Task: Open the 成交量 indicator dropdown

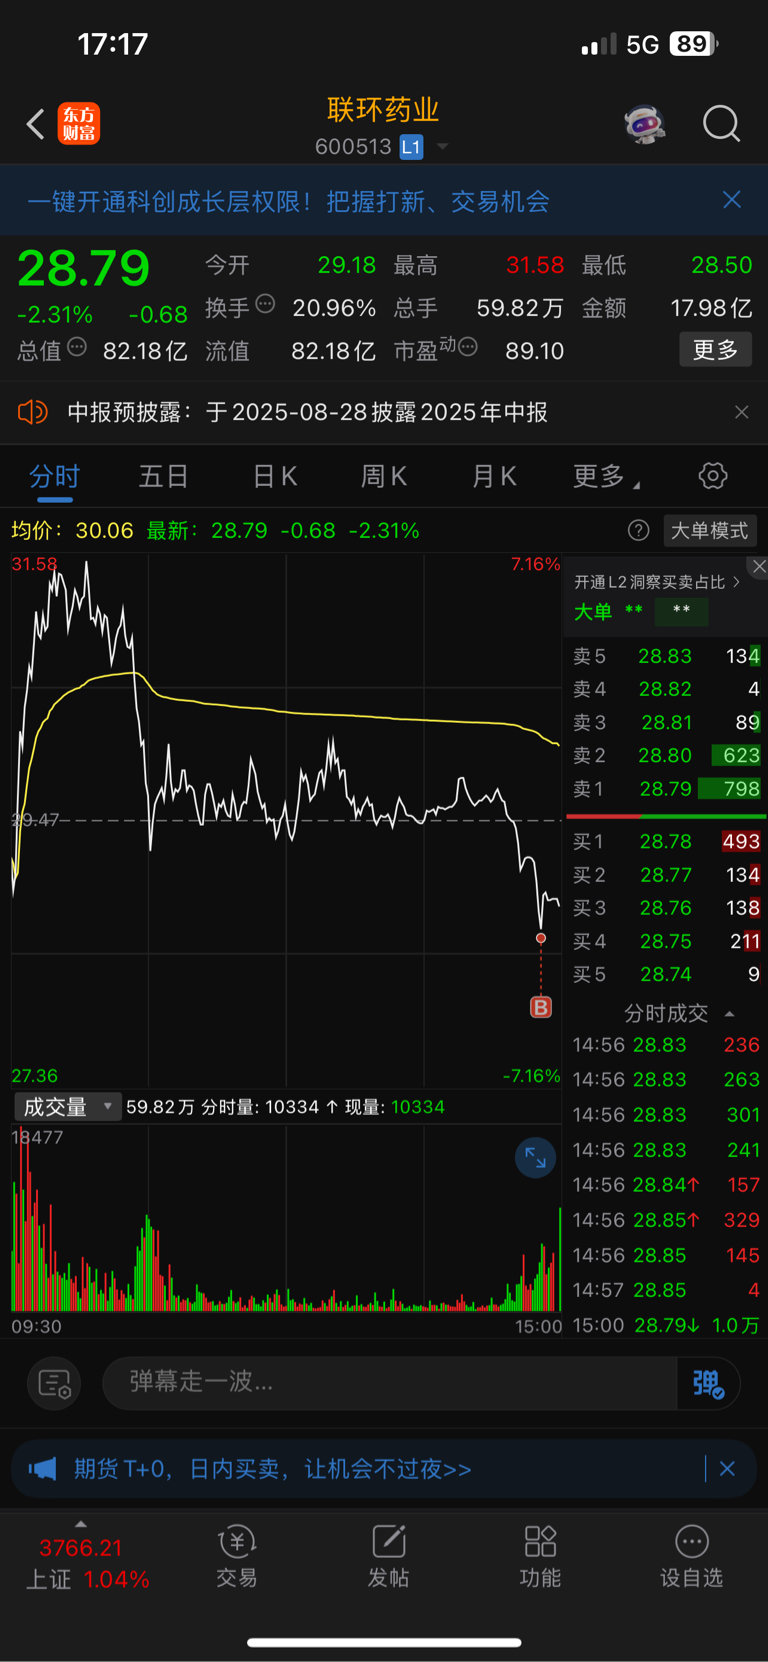Action: click(67, 1107)
